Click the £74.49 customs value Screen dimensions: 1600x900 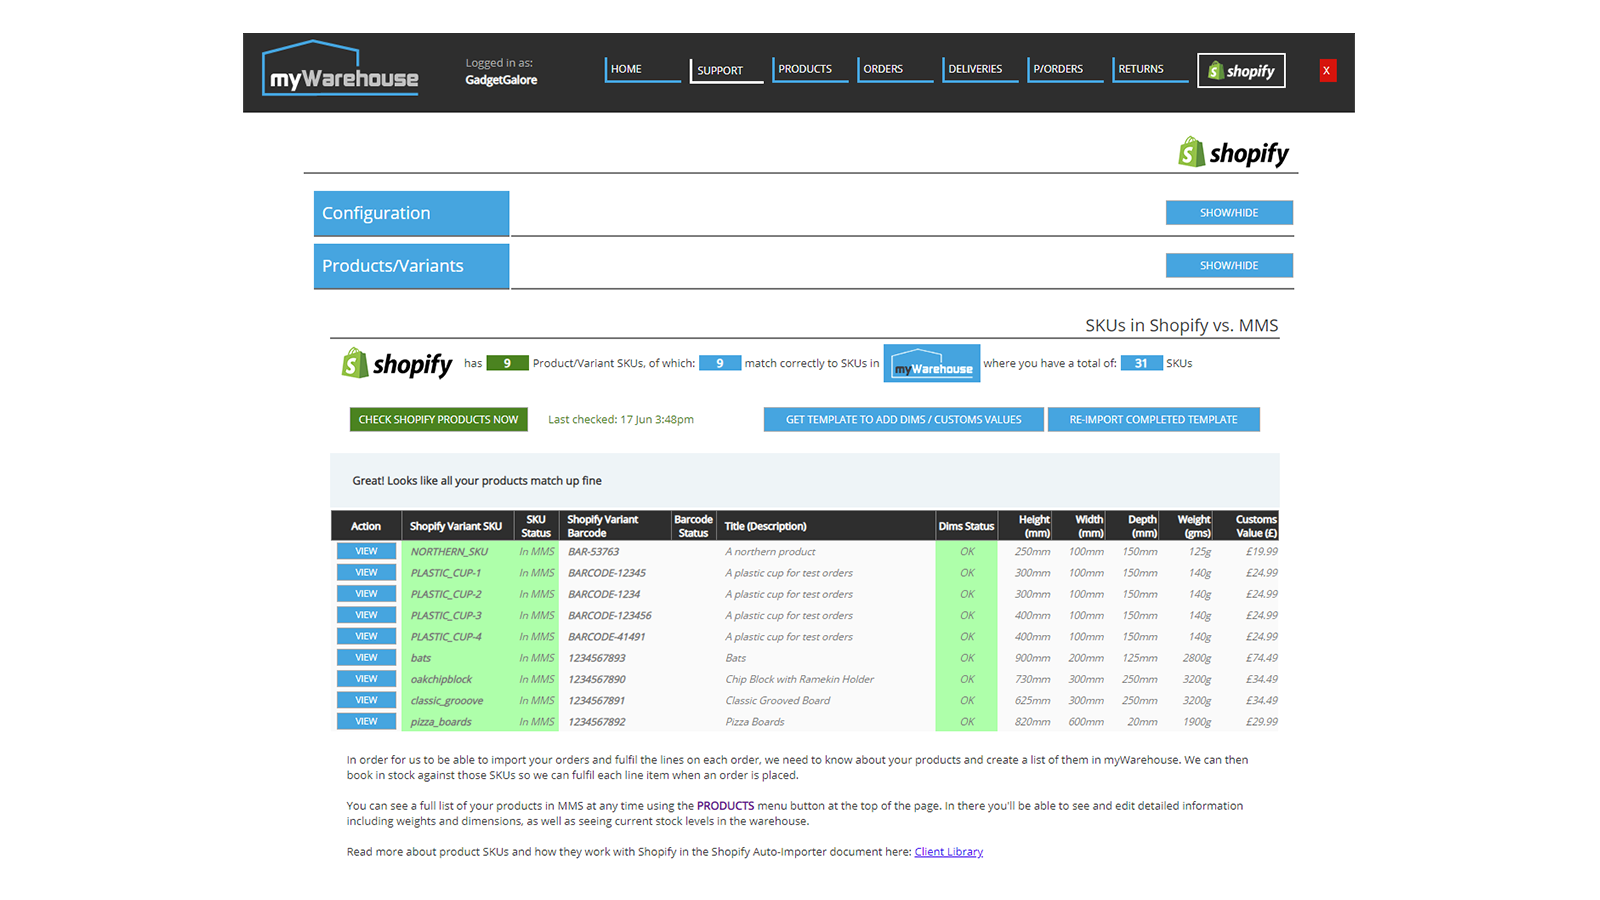(x=1261, y=658)
